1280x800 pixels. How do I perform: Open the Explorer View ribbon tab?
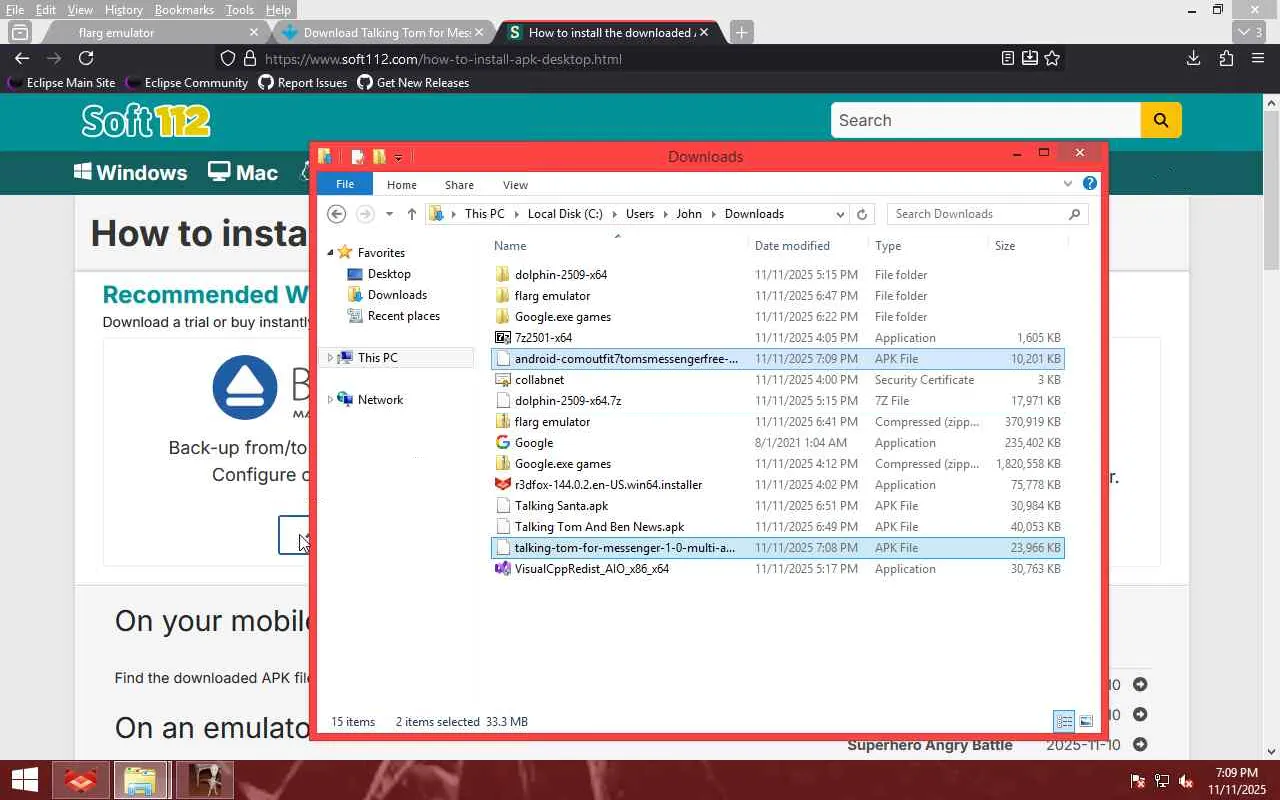[x=515, y=185]
